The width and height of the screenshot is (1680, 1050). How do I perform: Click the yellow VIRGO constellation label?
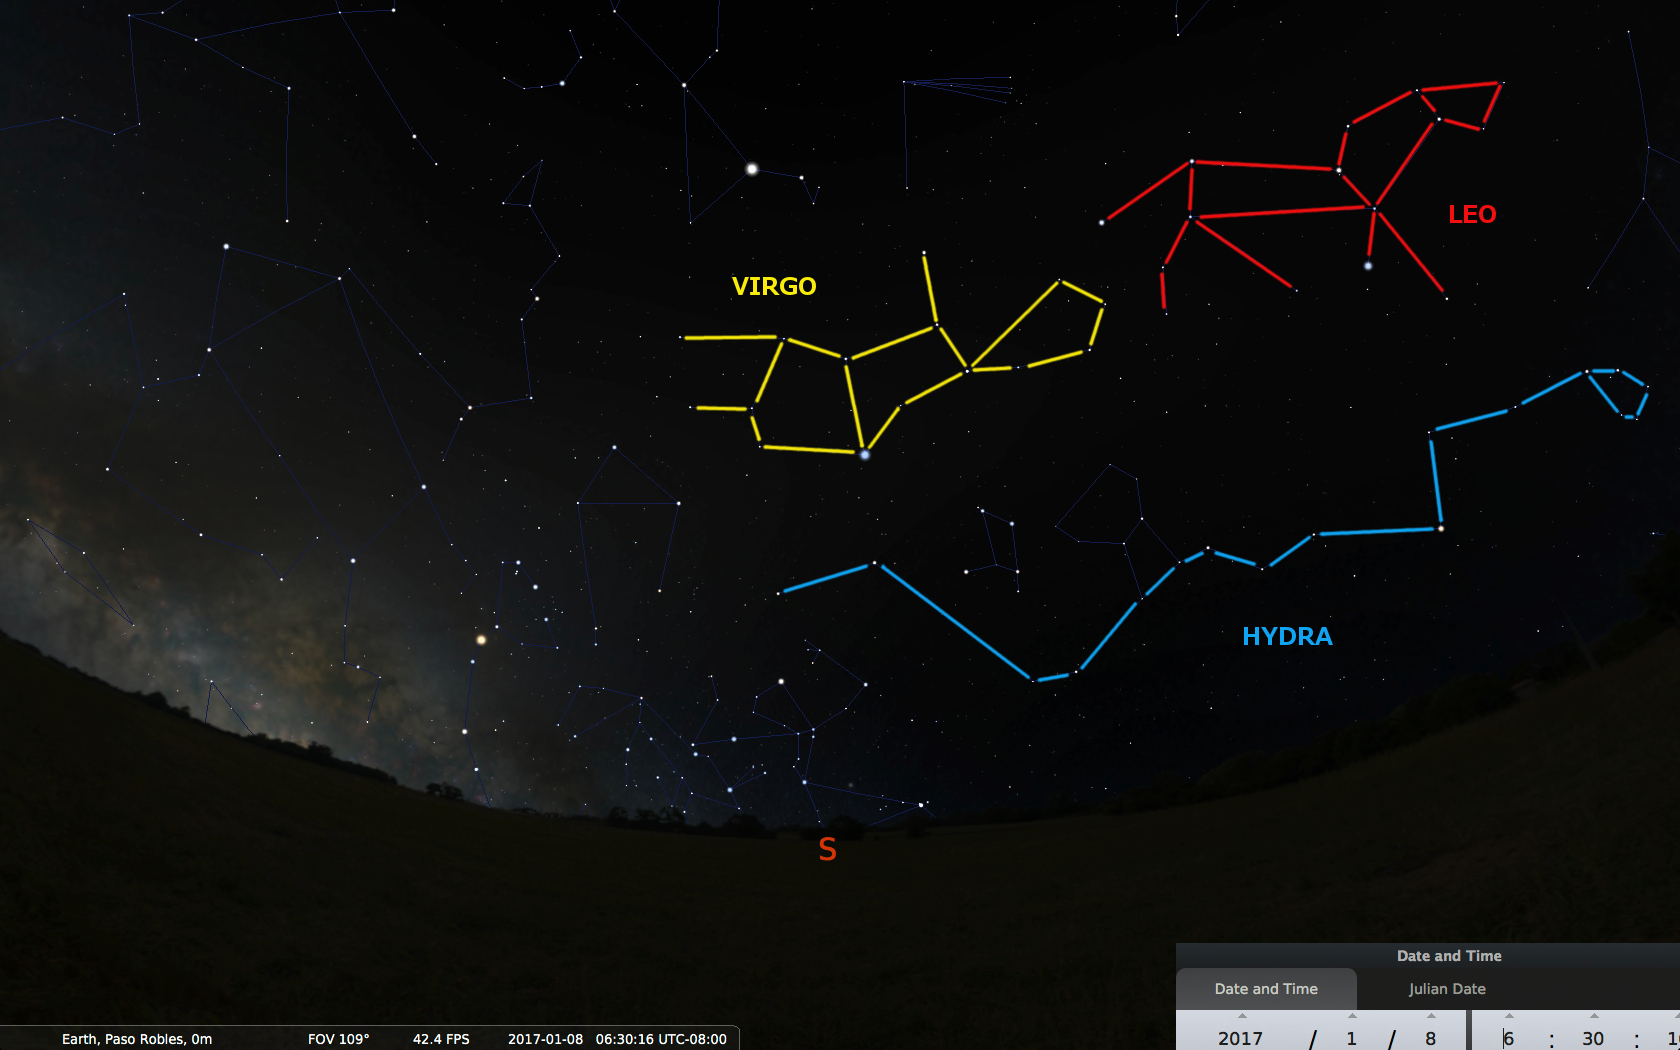coord(774,287)
